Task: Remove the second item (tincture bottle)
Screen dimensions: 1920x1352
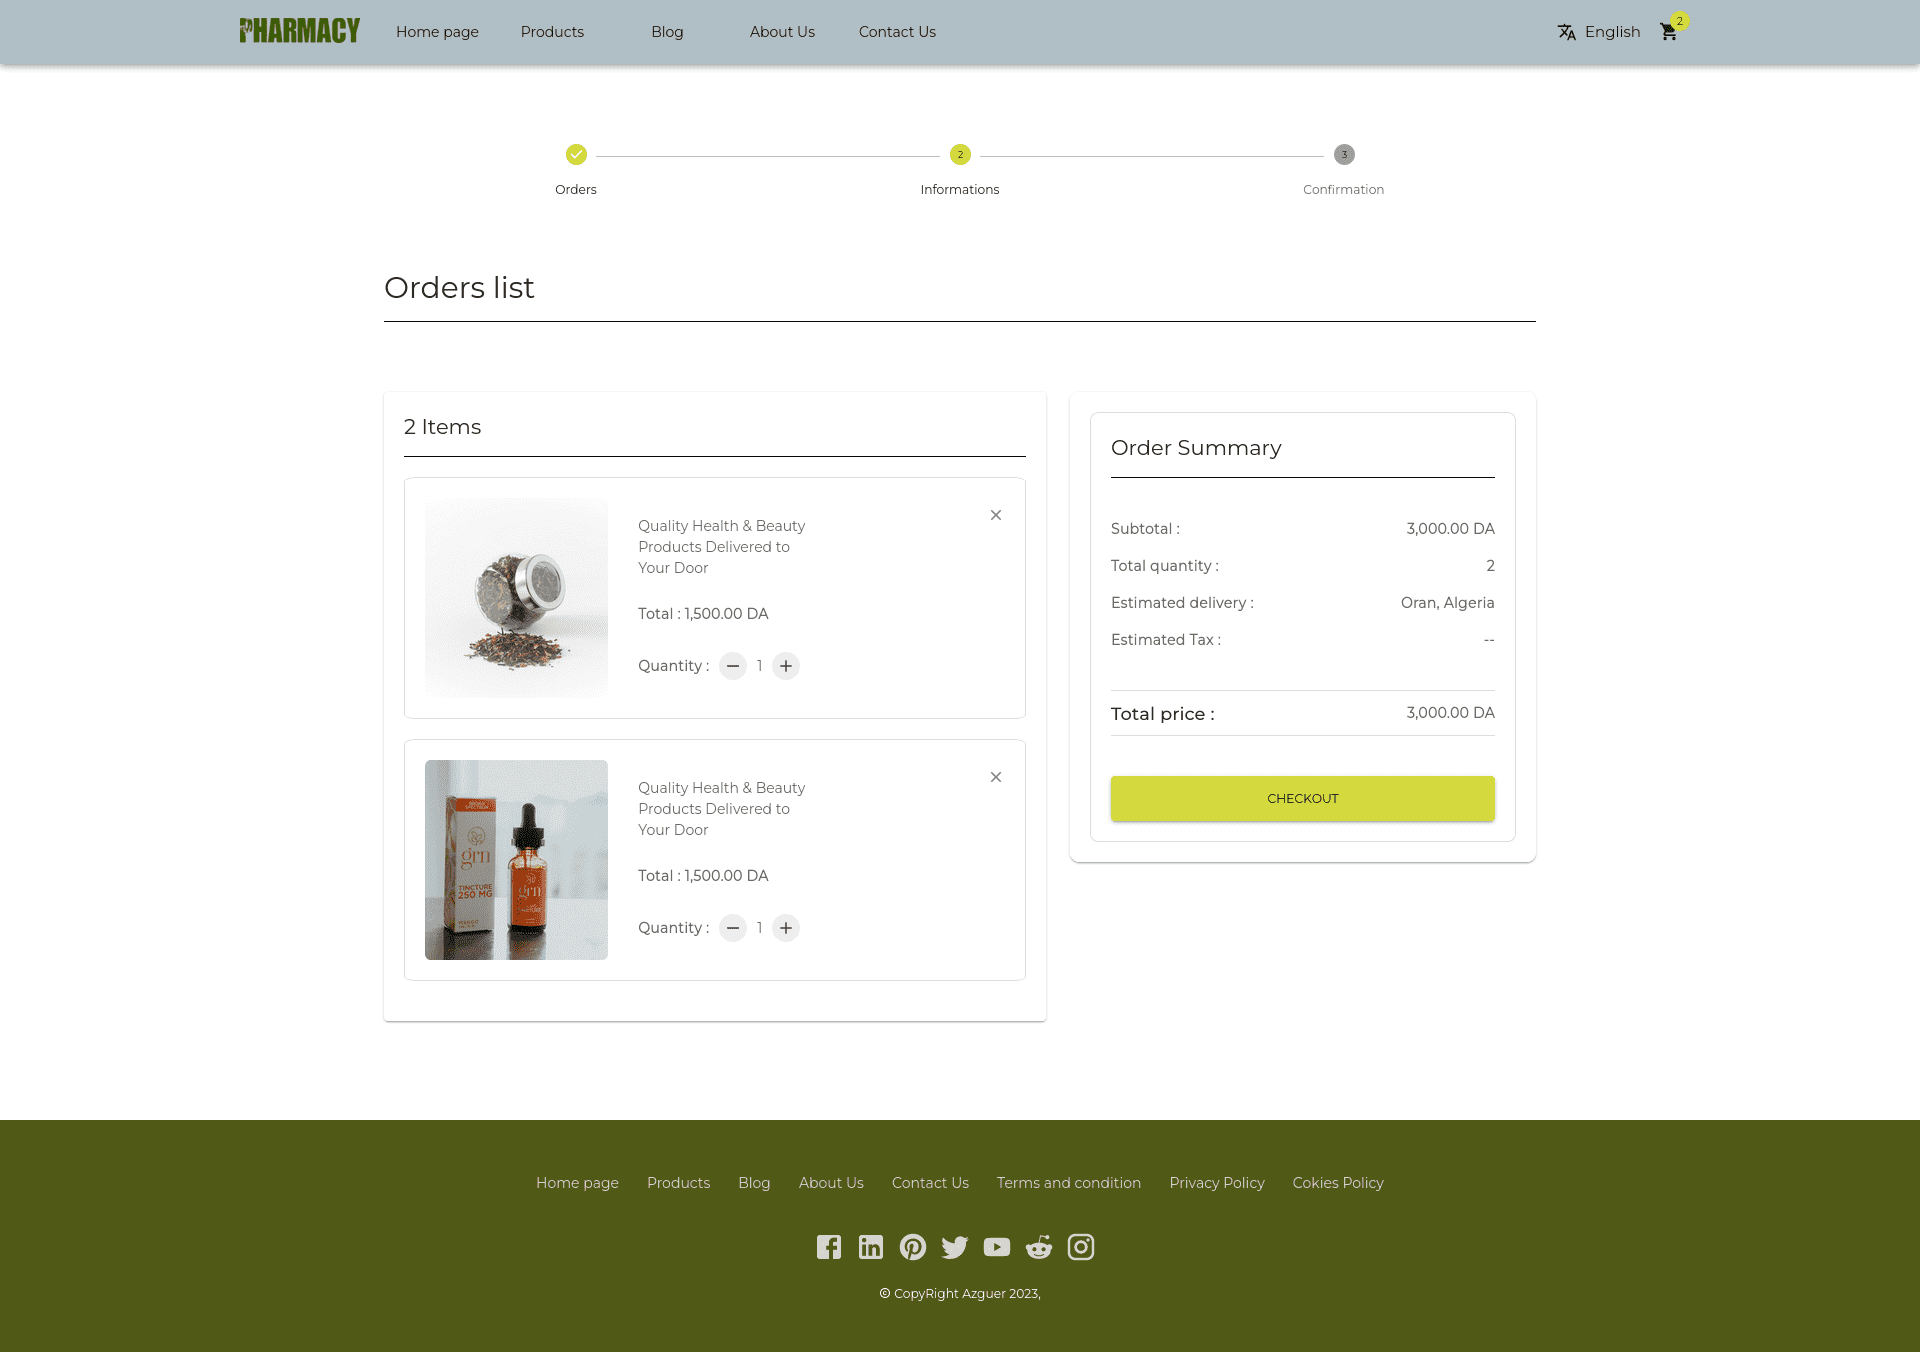Action: [x=996, y=777]
